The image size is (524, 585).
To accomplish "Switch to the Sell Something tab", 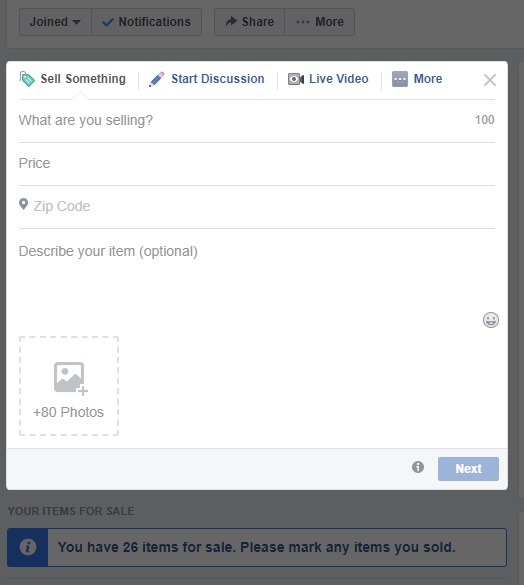I will 72,79.
